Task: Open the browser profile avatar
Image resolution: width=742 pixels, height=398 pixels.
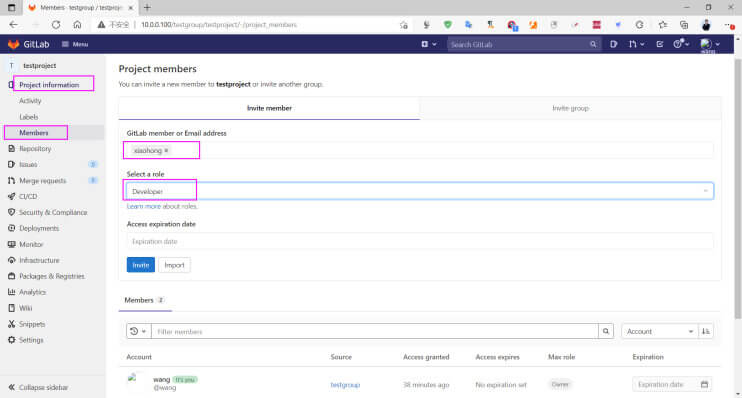Action: [706, 25]
